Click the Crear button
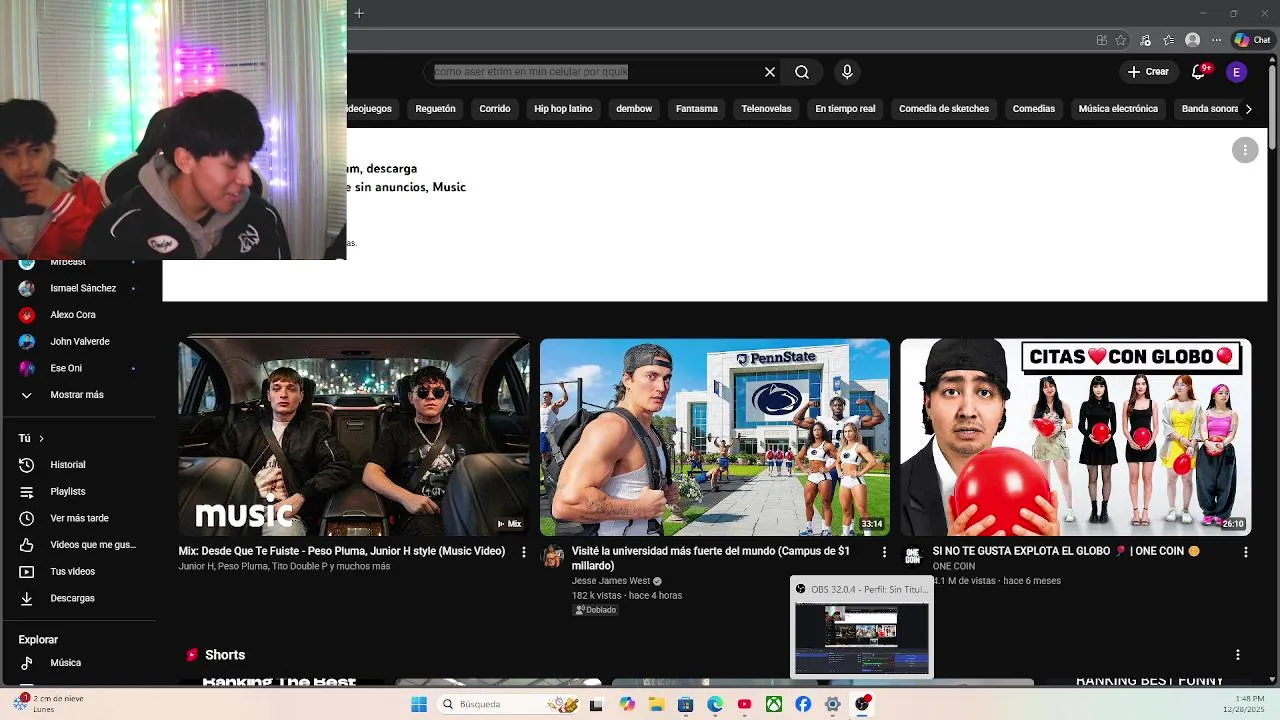The height and width of the screenshot is (720, 1280). tap(1148, 72)
